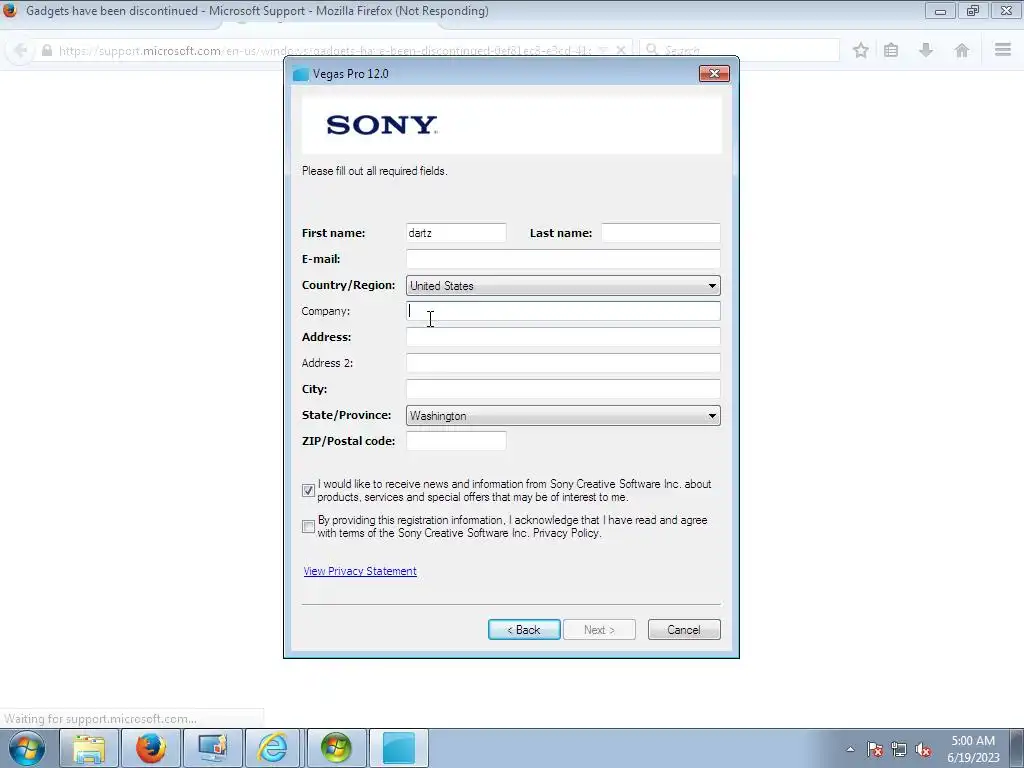Open the Windows Start menu
Viewport: 1024px width, 768px height.
27,748
